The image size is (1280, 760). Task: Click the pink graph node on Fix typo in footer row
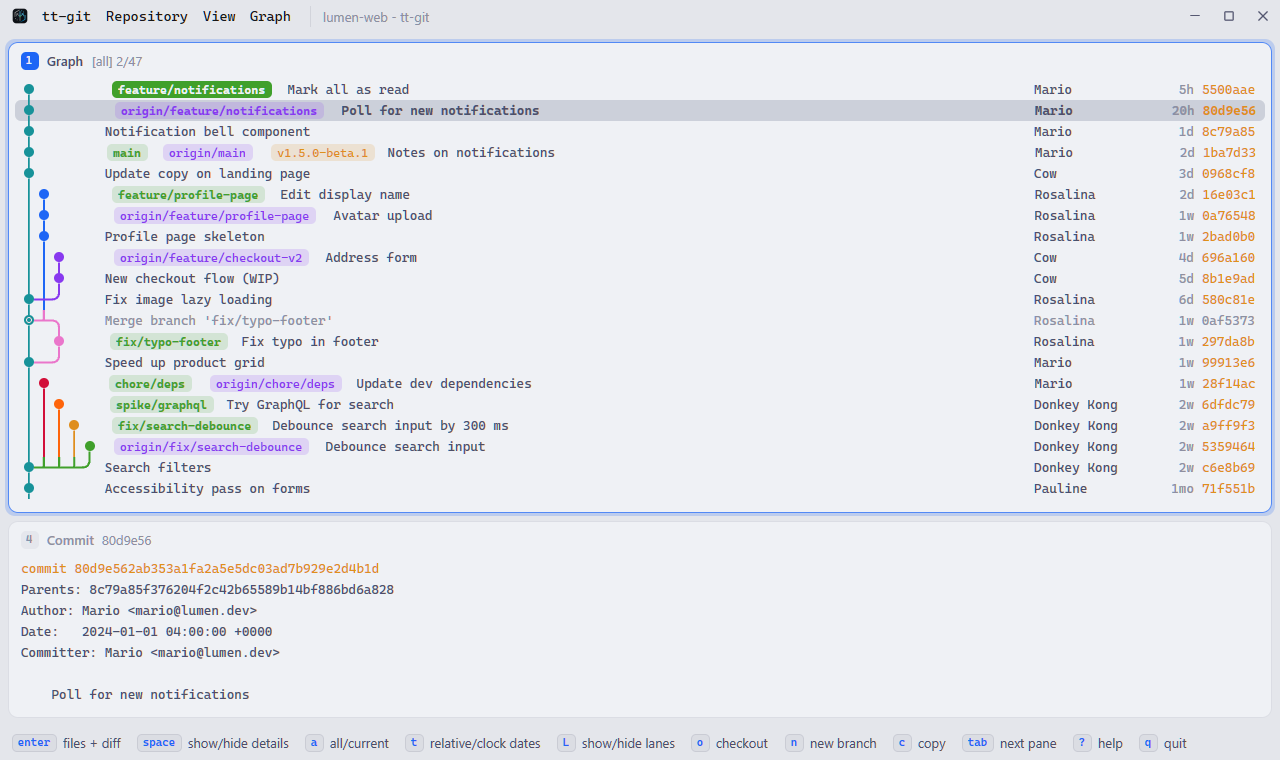point(59,341)
